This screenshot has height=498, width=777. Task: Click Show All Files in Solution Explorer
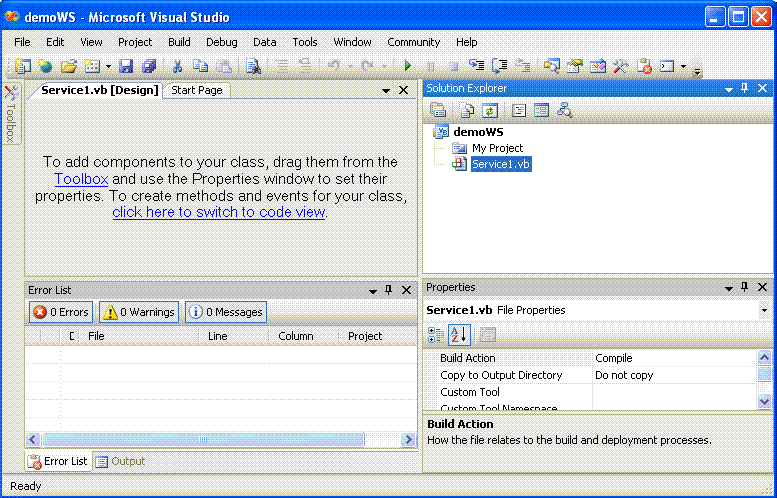pyautogui.click(x=467, y=110)
